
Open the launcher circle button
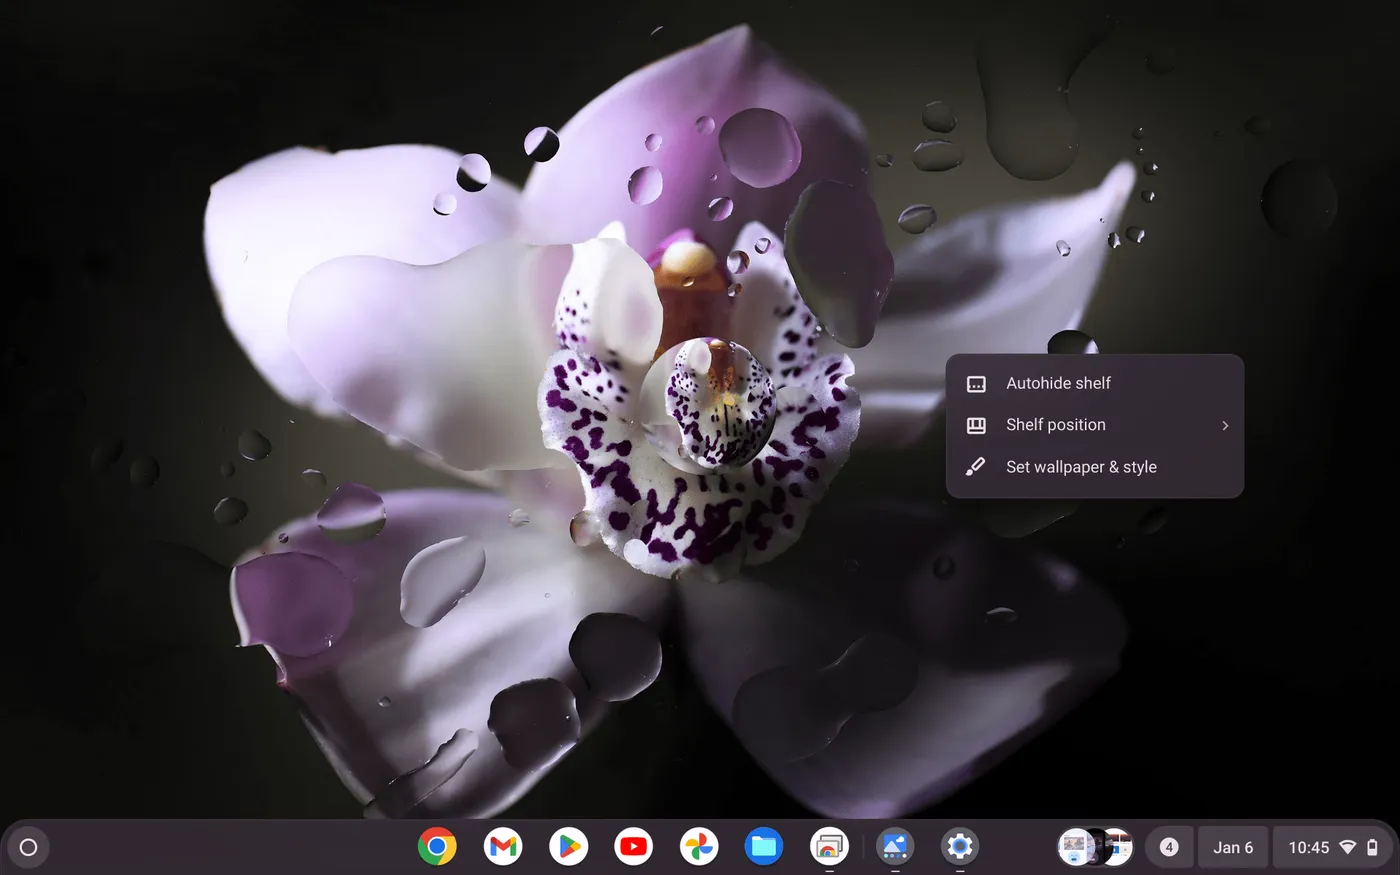point(28,847)
